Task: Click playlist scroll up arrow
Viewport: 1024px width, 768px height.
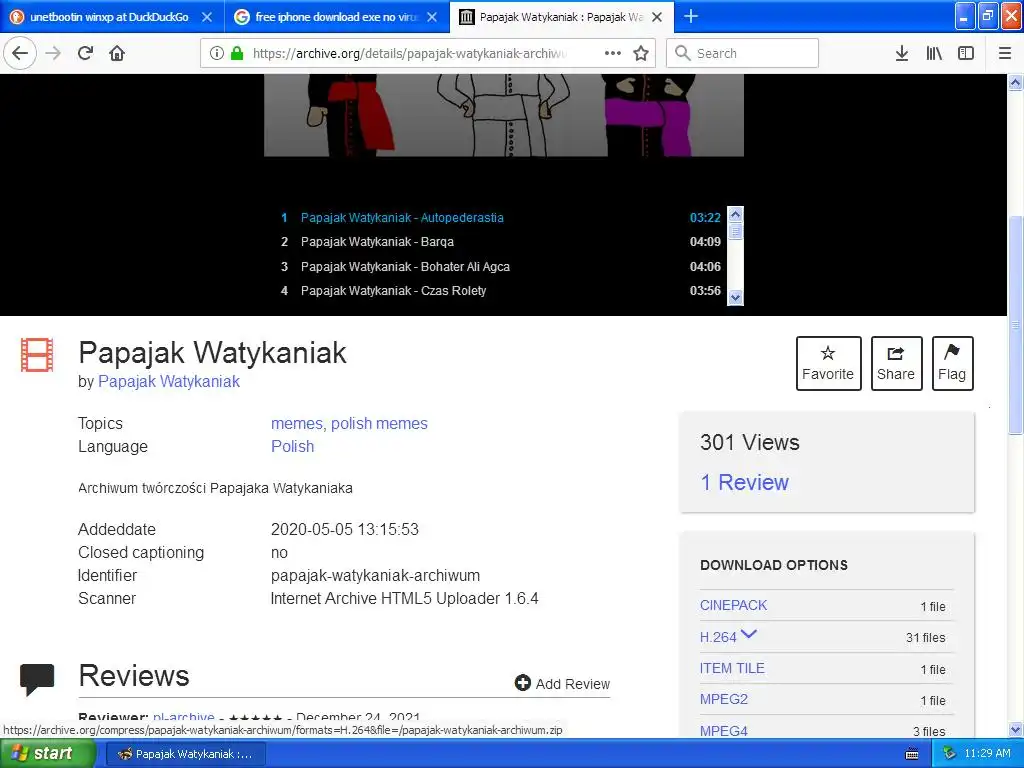Action: (735, 214)
